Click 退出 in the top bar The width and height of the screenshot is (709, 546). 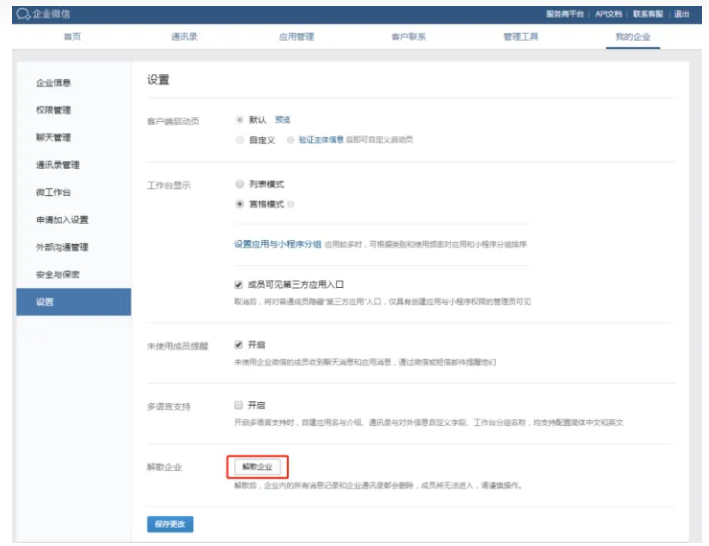[x=681, y=14]
